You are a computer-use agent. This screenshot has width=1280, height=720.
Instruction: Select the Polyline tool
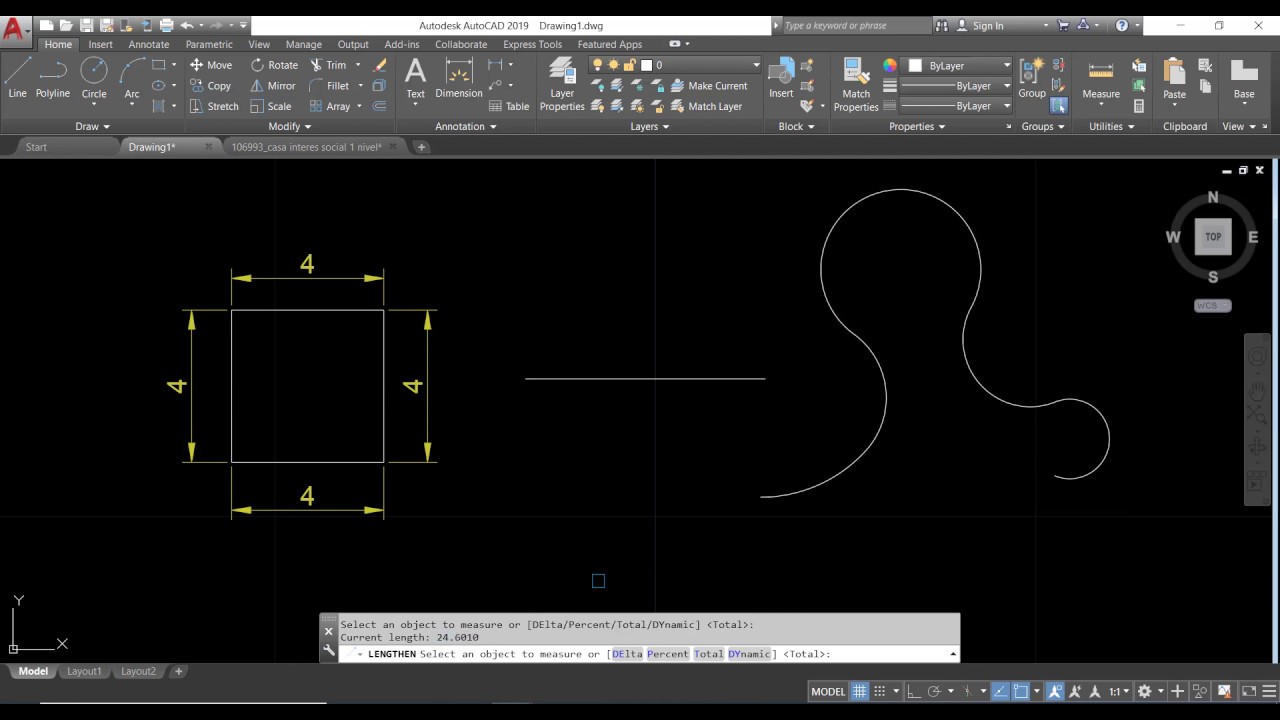(x=53, y=78)
